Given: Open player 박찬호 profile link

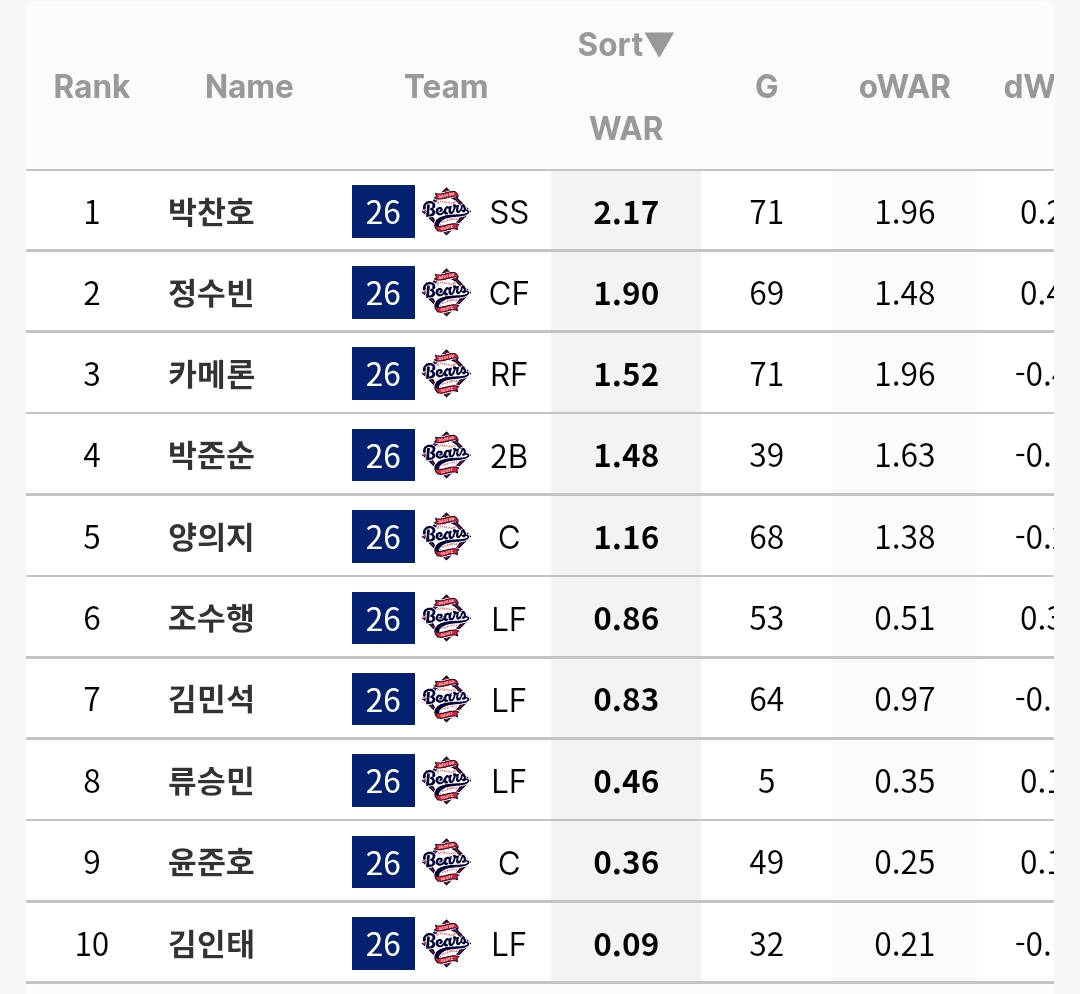Looking at the screenshot, I should point(211,211).
